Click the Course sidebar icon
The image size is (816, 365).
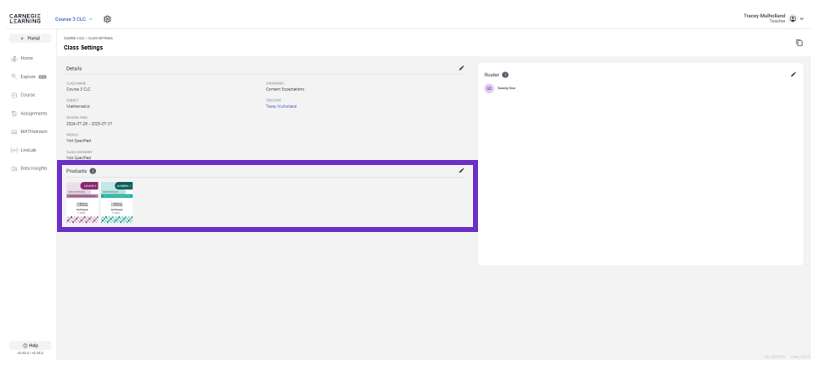[x=14, y=95]
